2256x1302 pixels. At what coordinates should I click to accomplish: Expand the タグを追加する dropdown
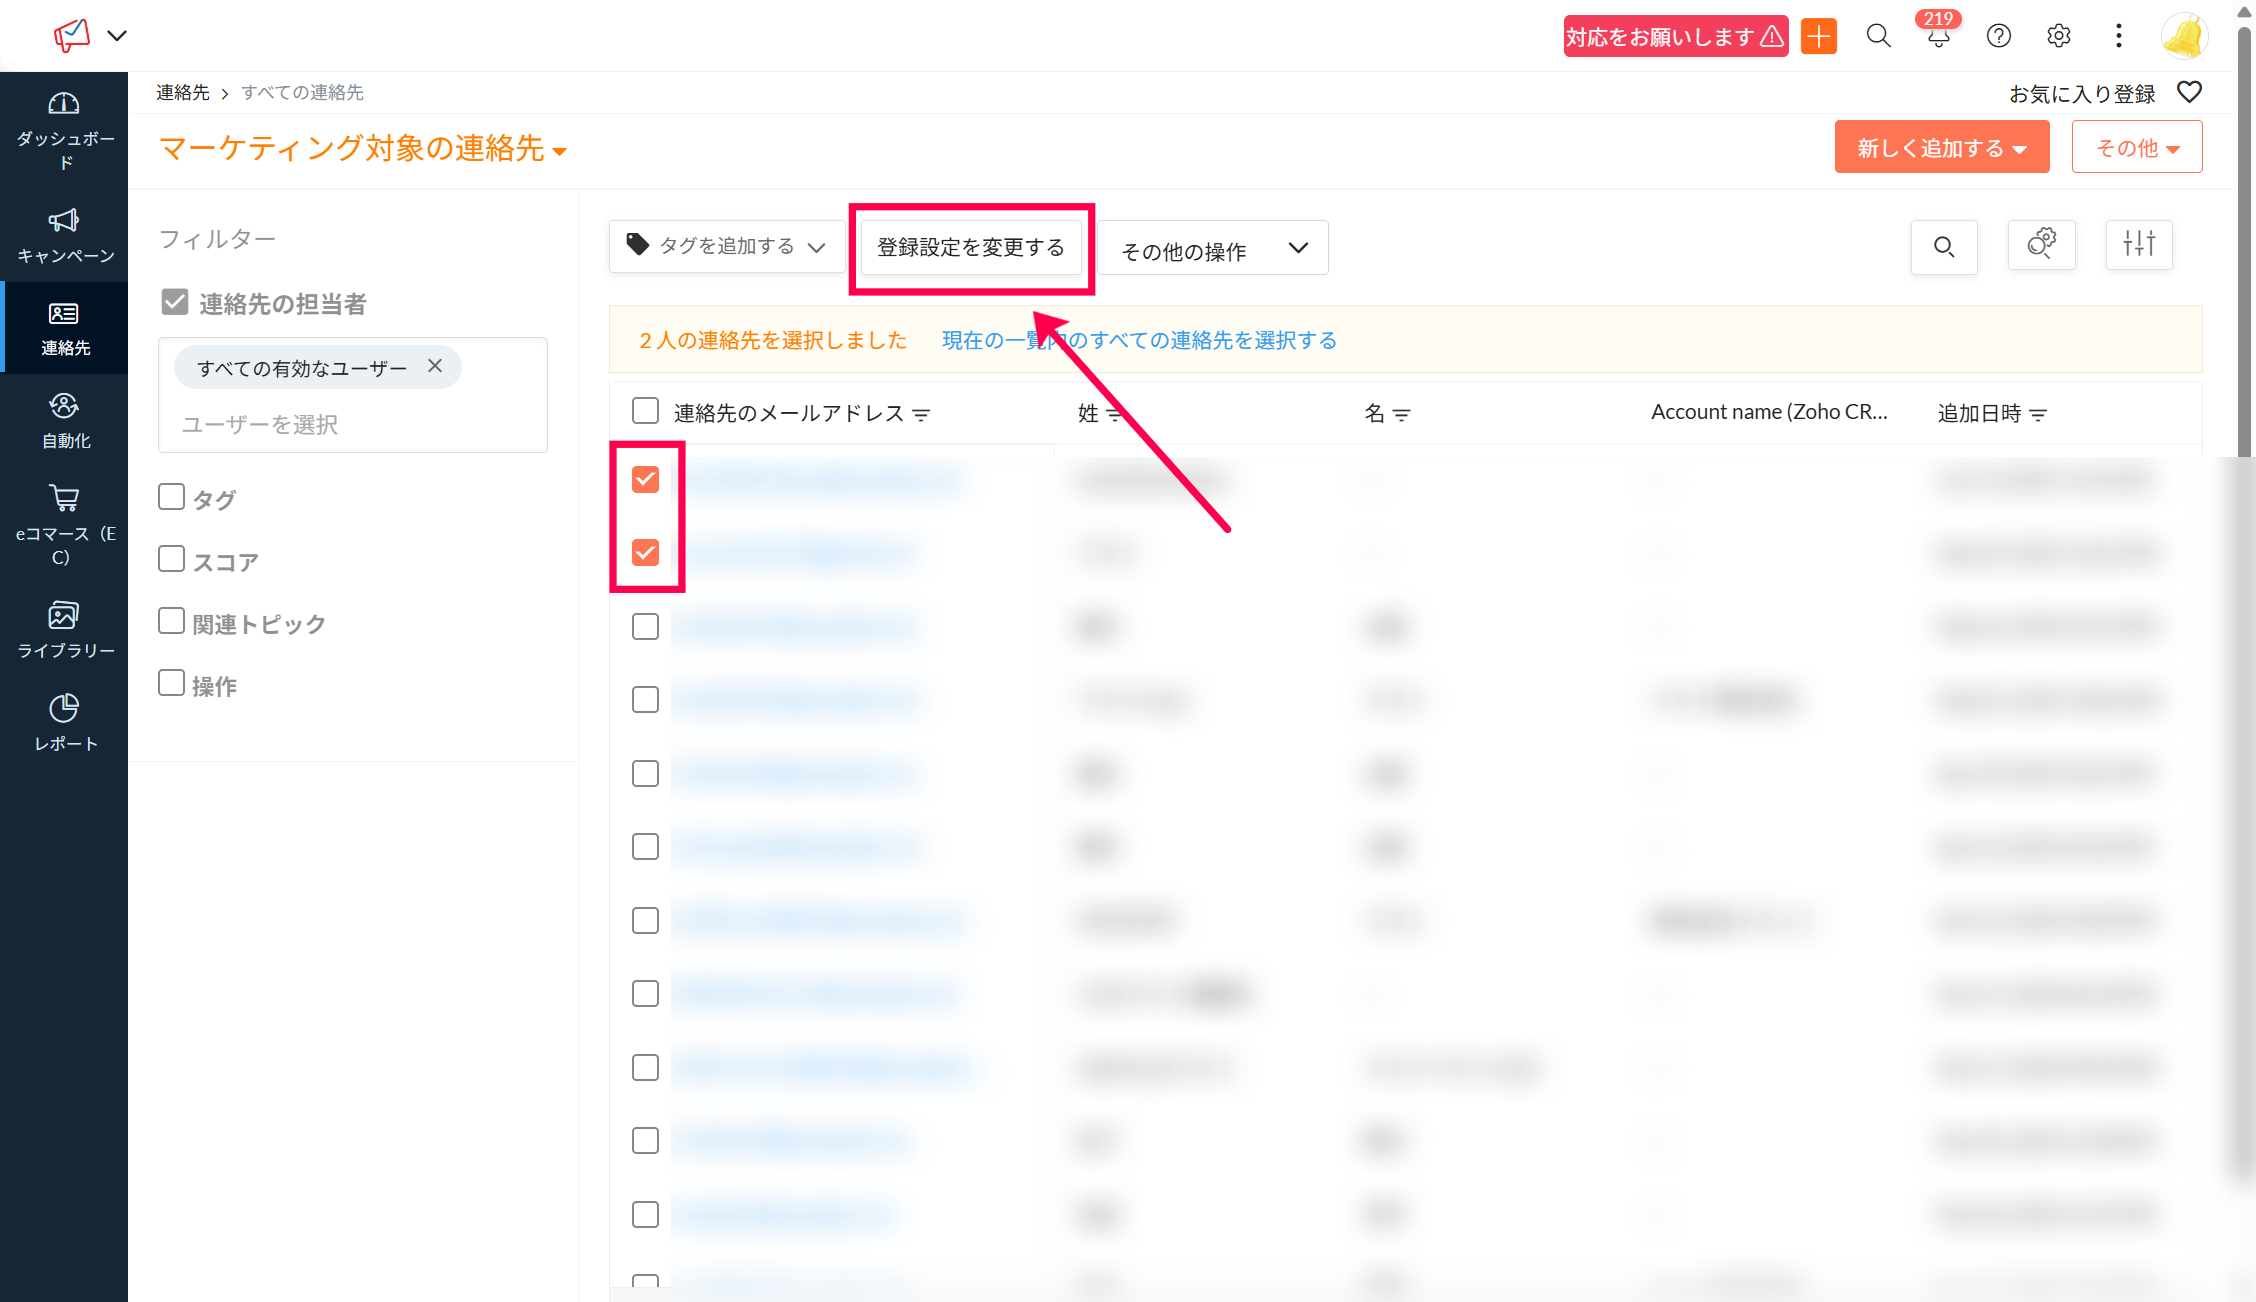tap(727, 247)
